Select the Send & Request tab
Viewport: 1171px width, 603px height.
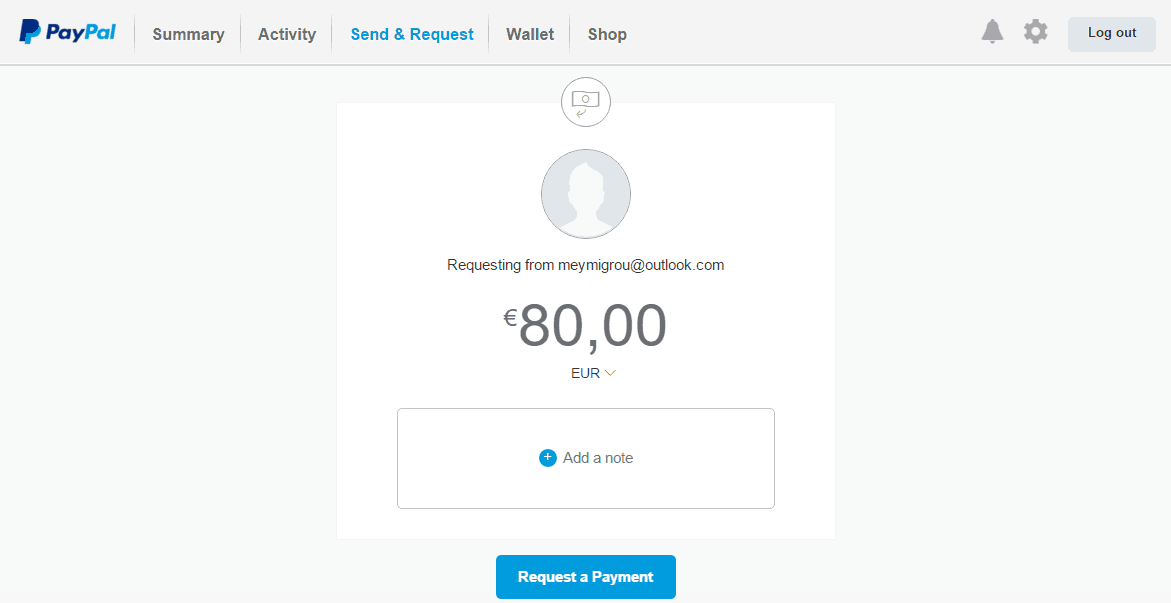tap(412, 34)
